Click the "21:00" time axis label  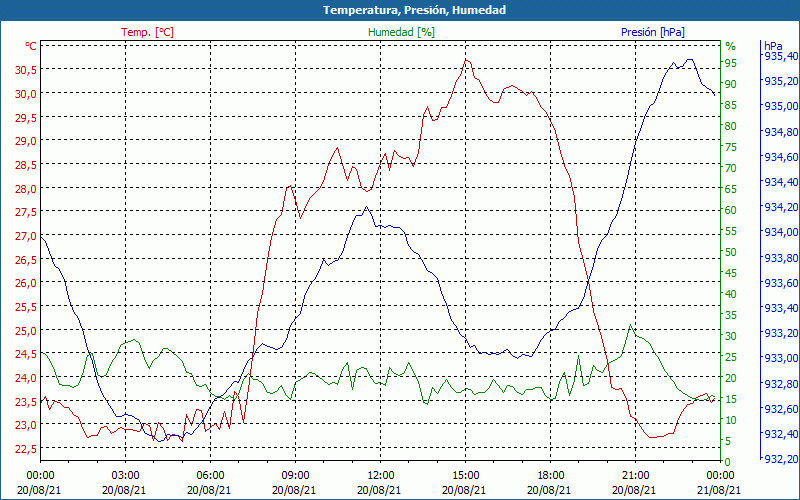point(635,476)
